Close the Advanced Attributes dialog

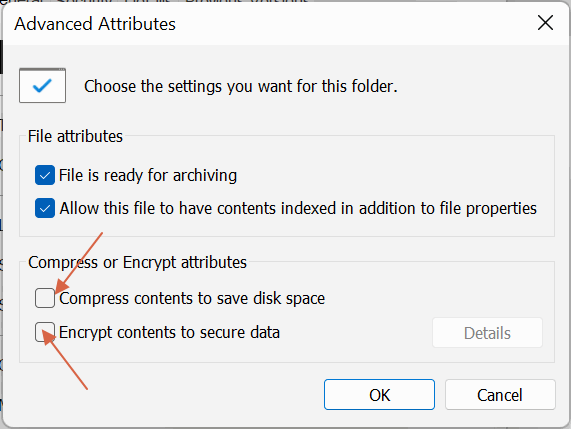click(545, 23)
